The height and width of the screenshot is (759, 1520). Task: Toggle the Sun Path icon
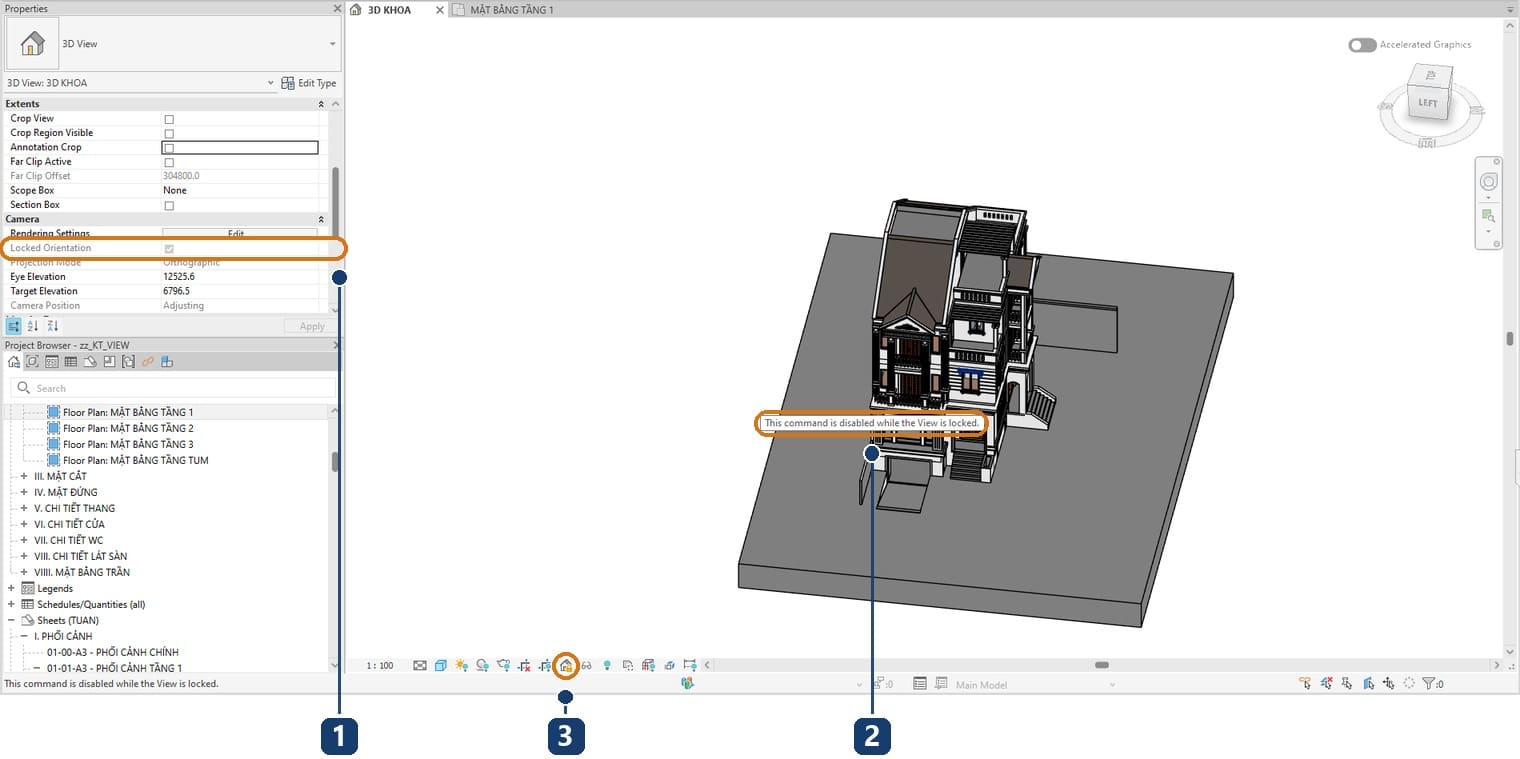462,665
